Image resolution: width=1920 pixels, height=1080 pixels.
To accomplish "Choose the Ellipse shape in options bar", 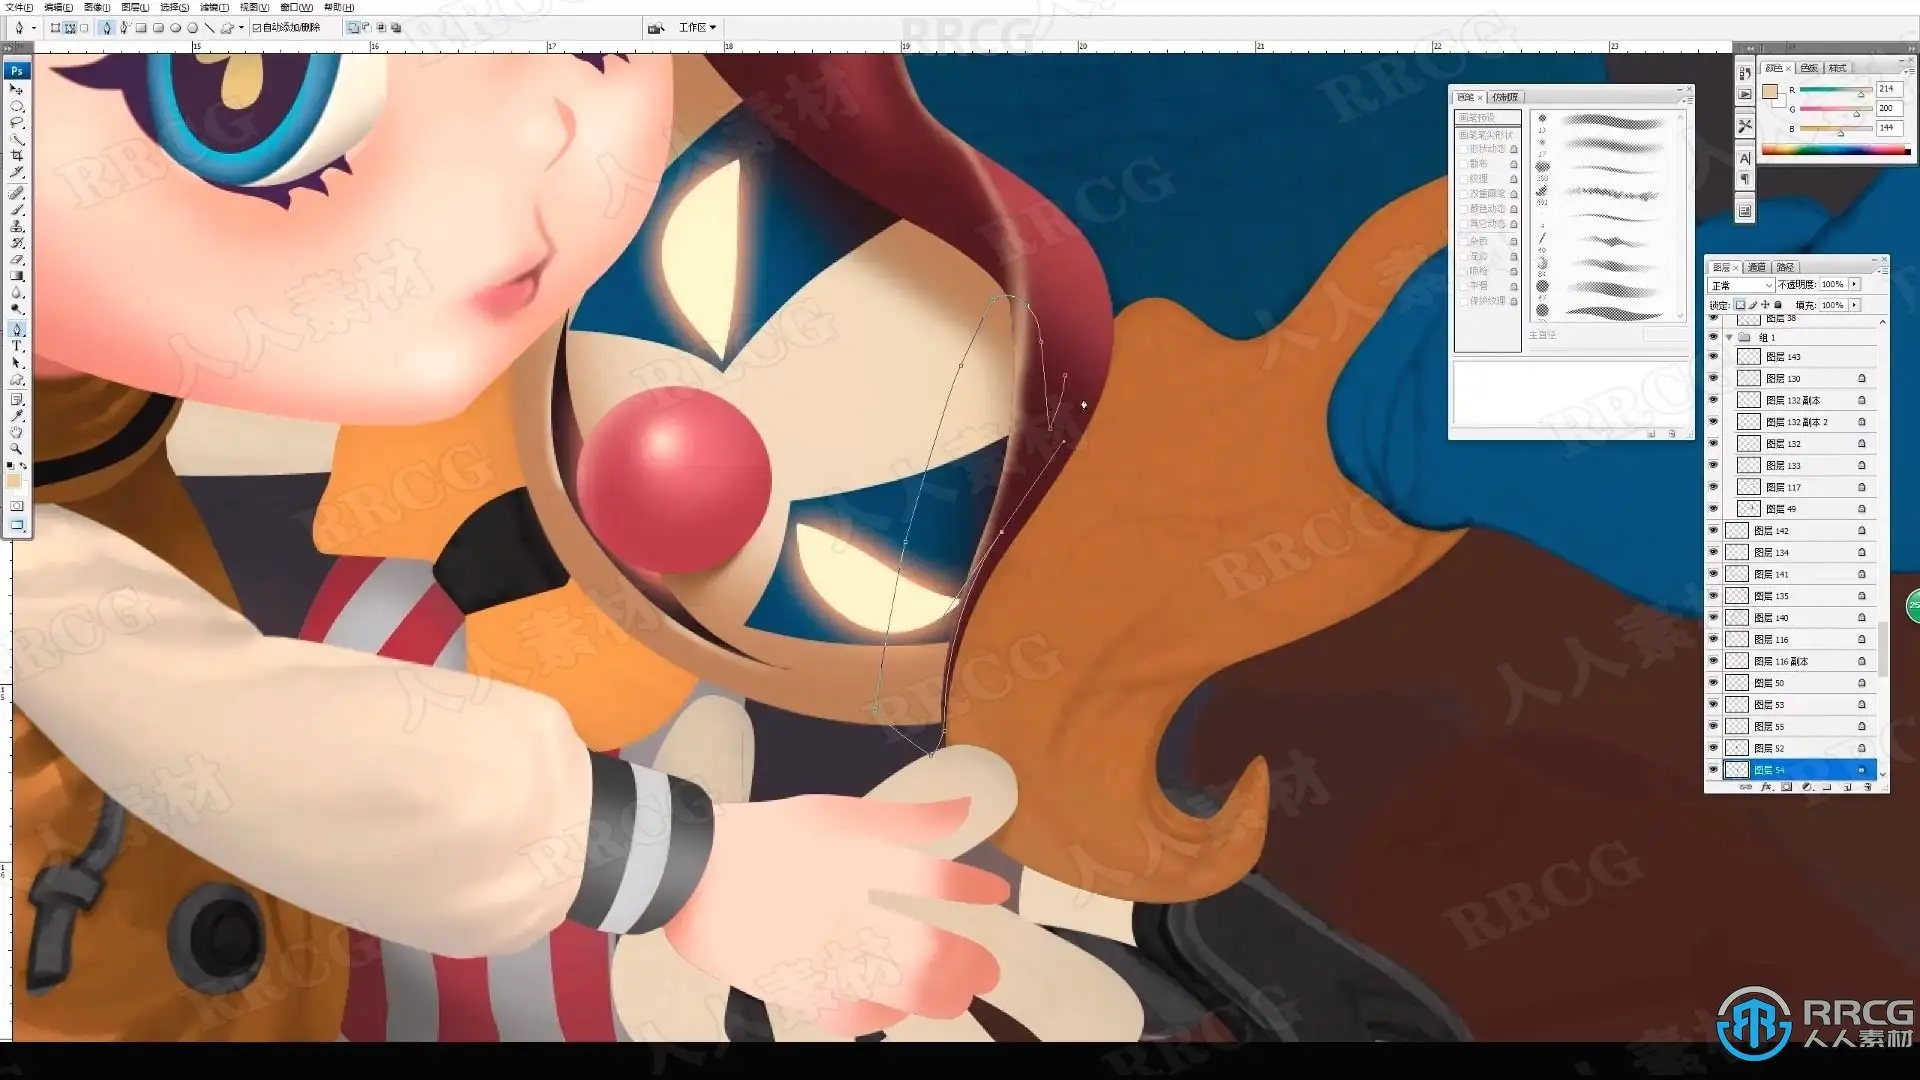I will point(175,28).
